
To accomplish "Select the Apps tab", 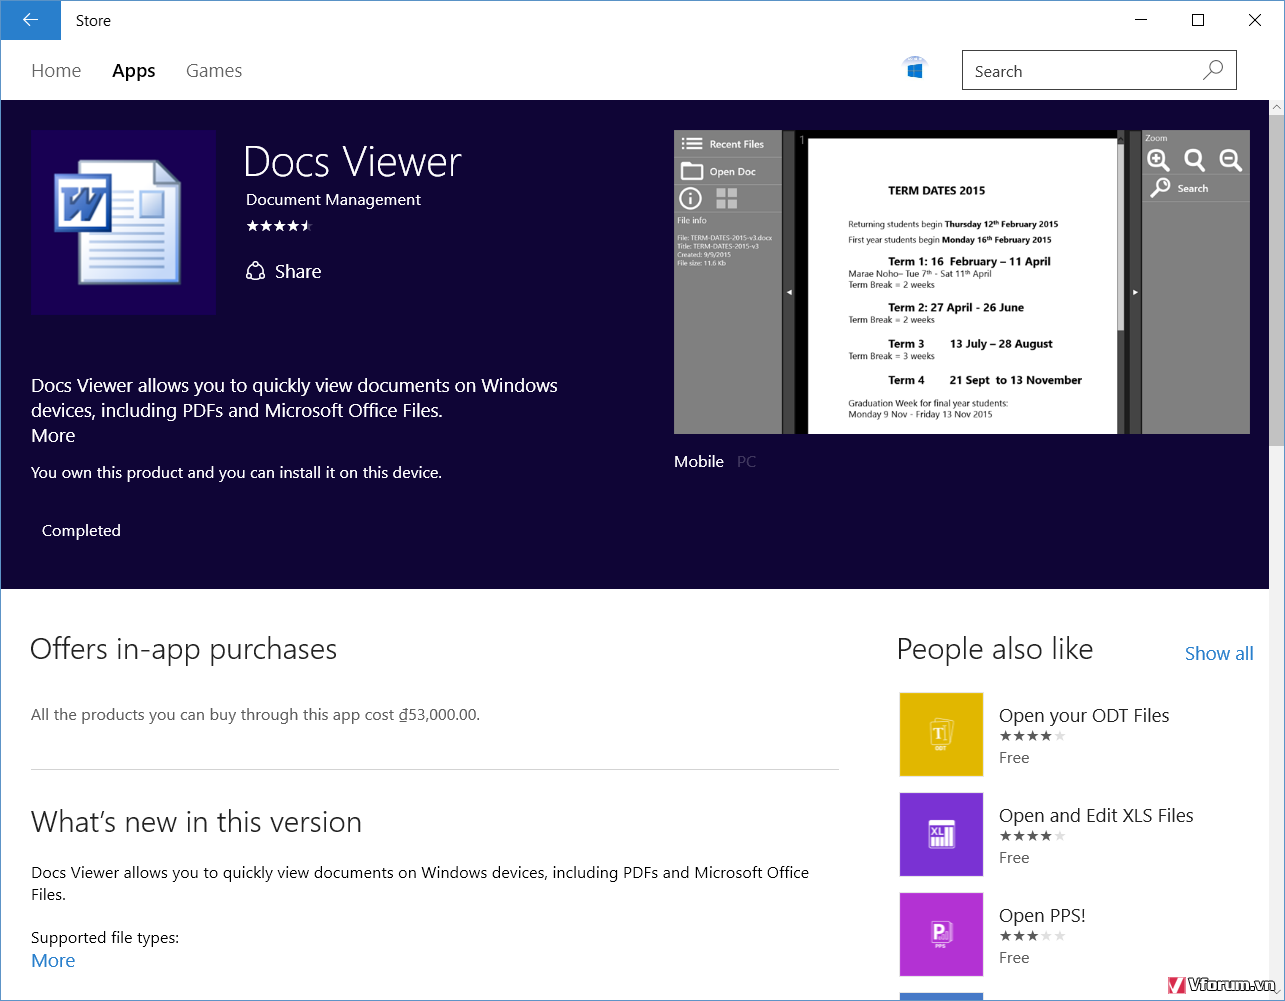I will coord(134,71).
